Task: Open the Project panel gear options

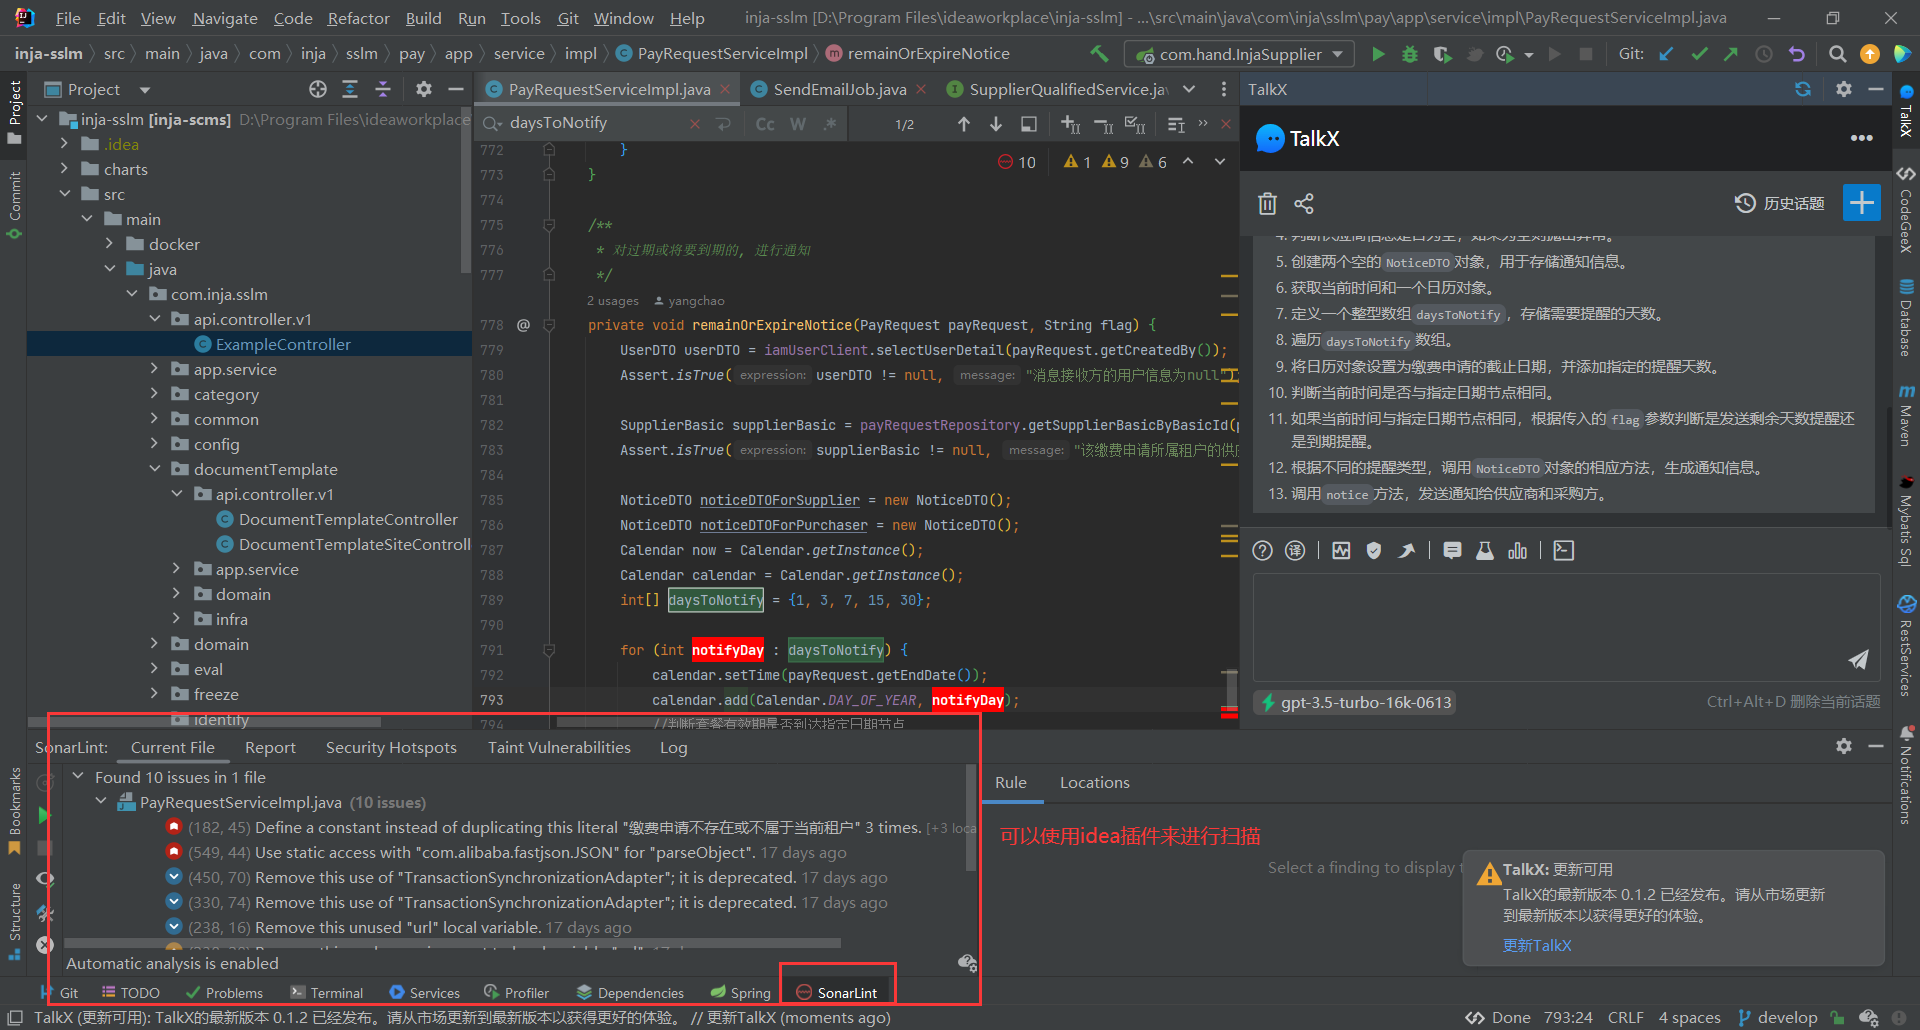Action: pos(424,89)
